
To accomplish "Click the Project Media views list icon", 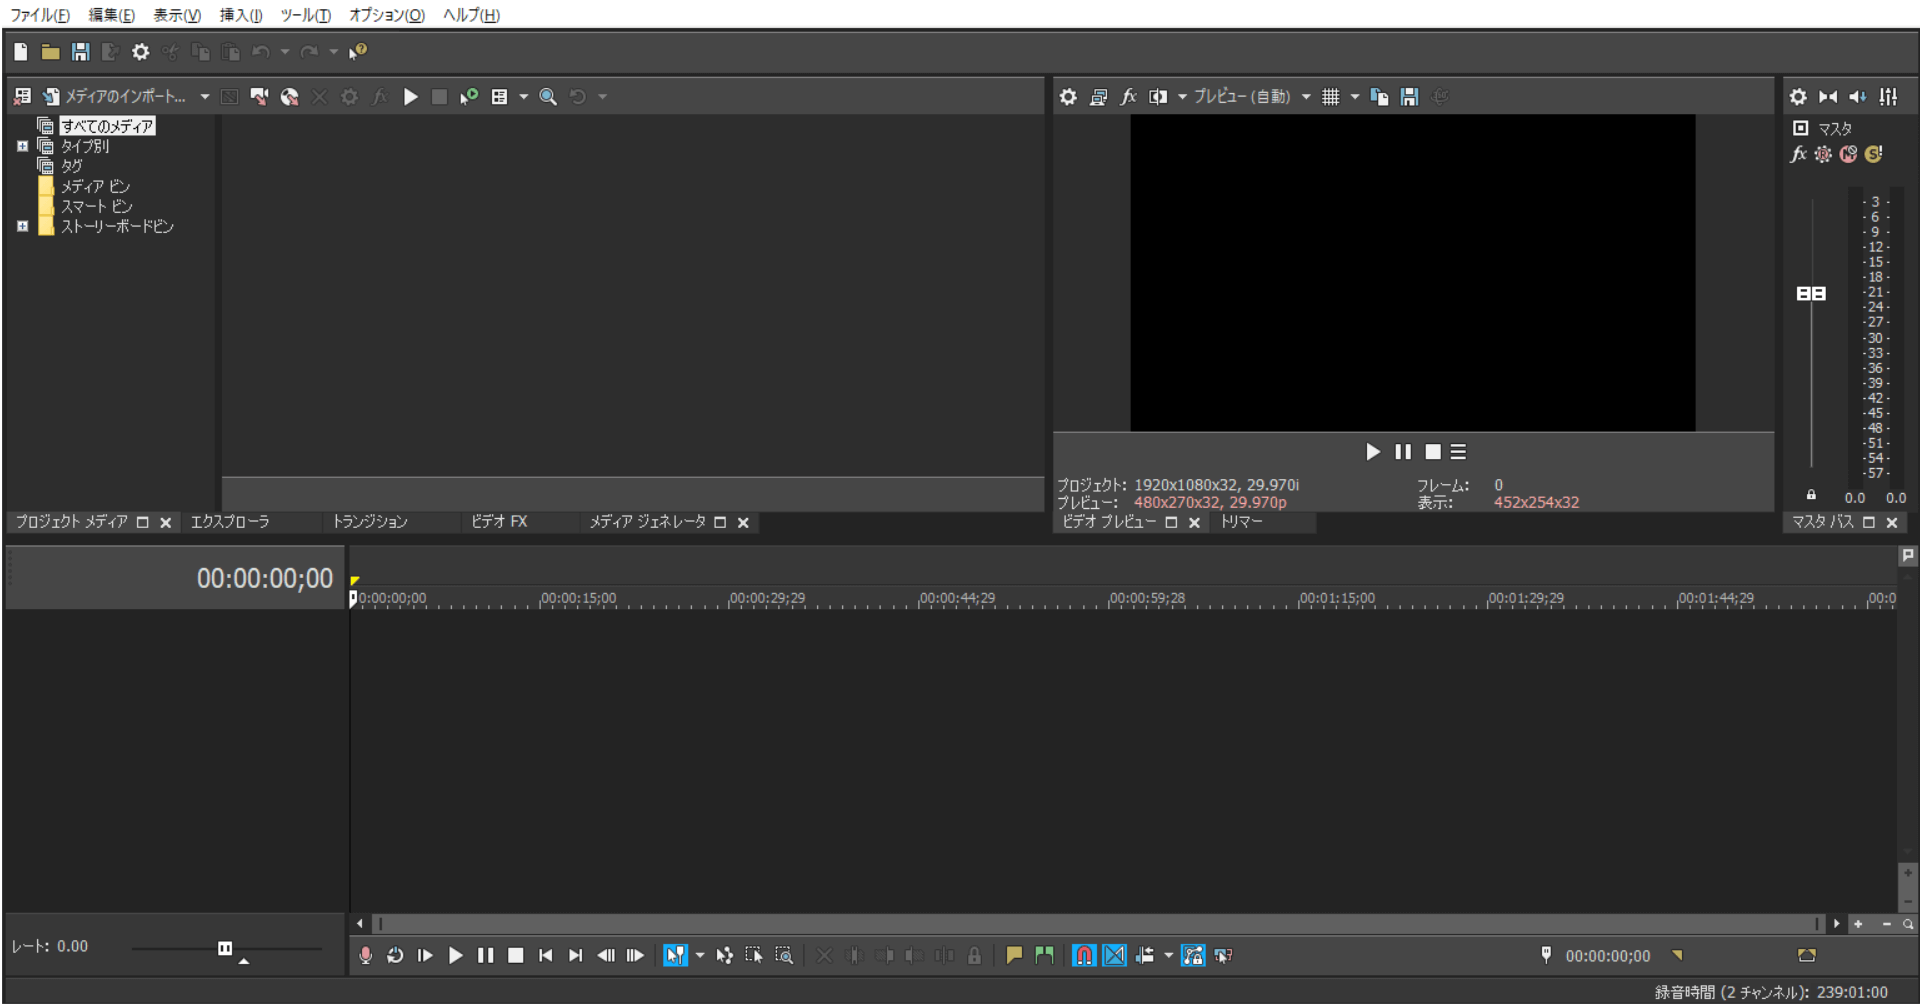I will point(499,97).
